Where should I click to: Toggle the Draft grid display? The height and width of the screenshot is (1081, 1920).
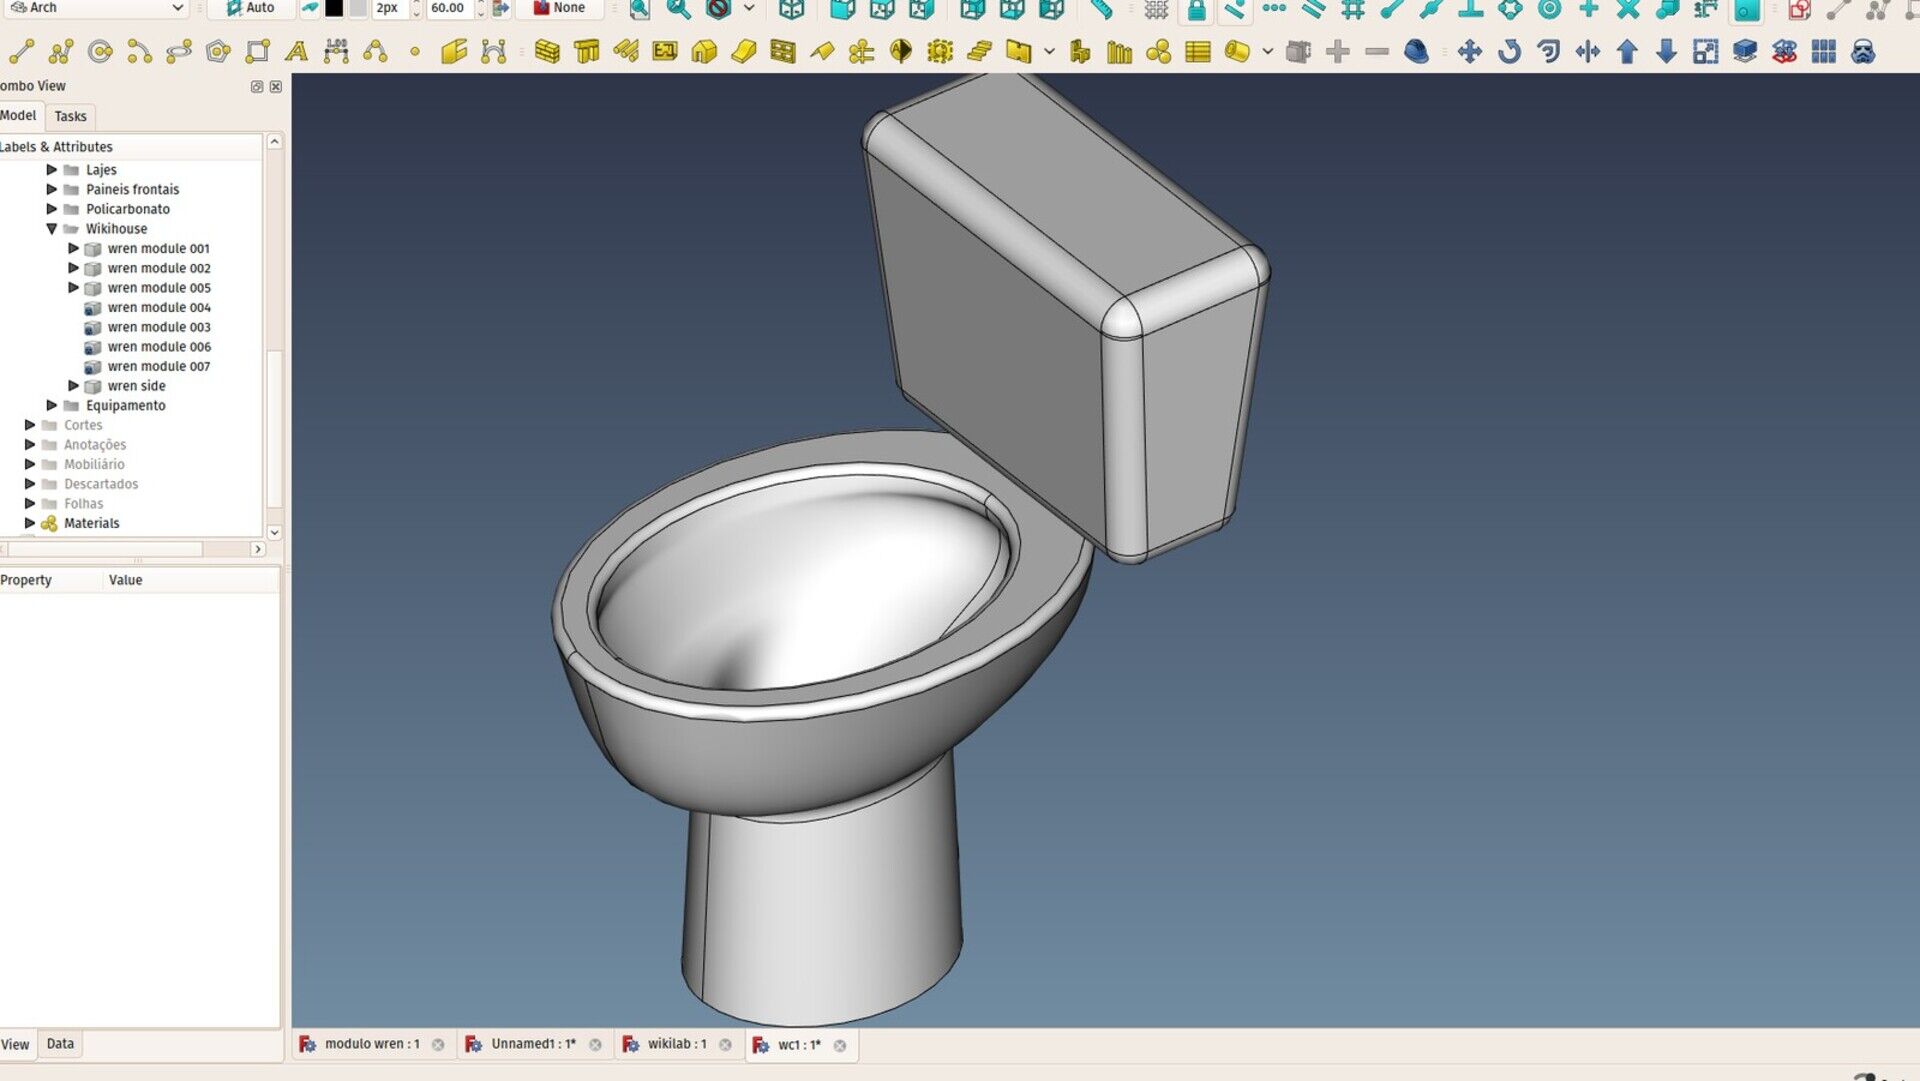[x=1157, y=9]
